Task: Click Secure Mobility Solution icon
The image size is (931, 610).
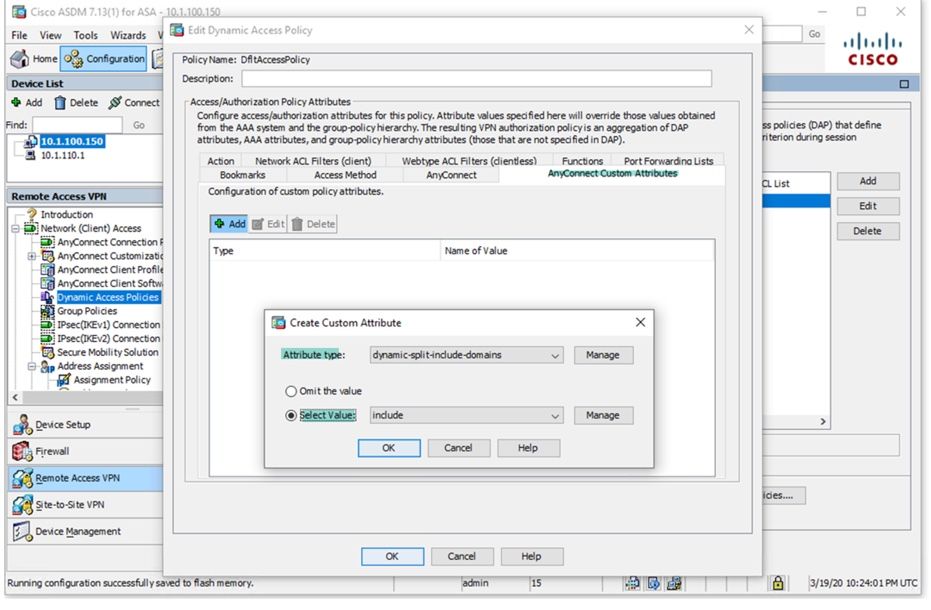Action: (47, 352)
